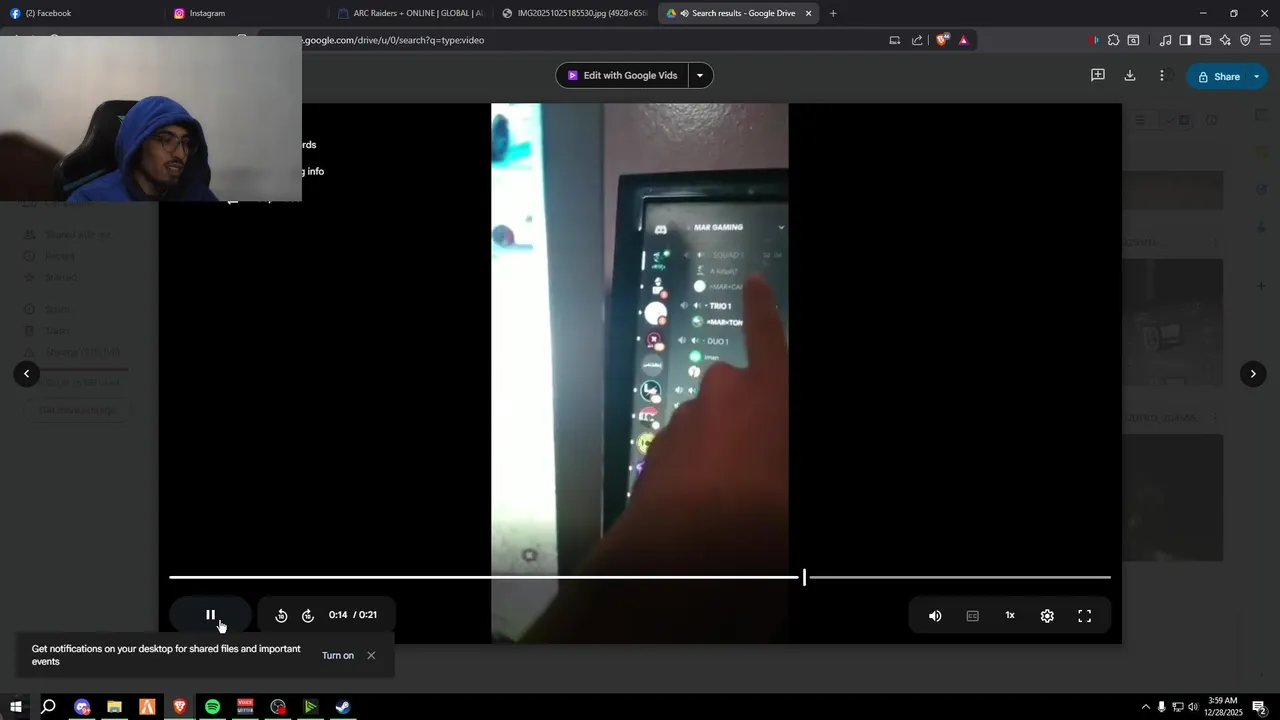Open Brave browser in taskbar
Viewport: 1280px width, 720px height.
point(180,707)
